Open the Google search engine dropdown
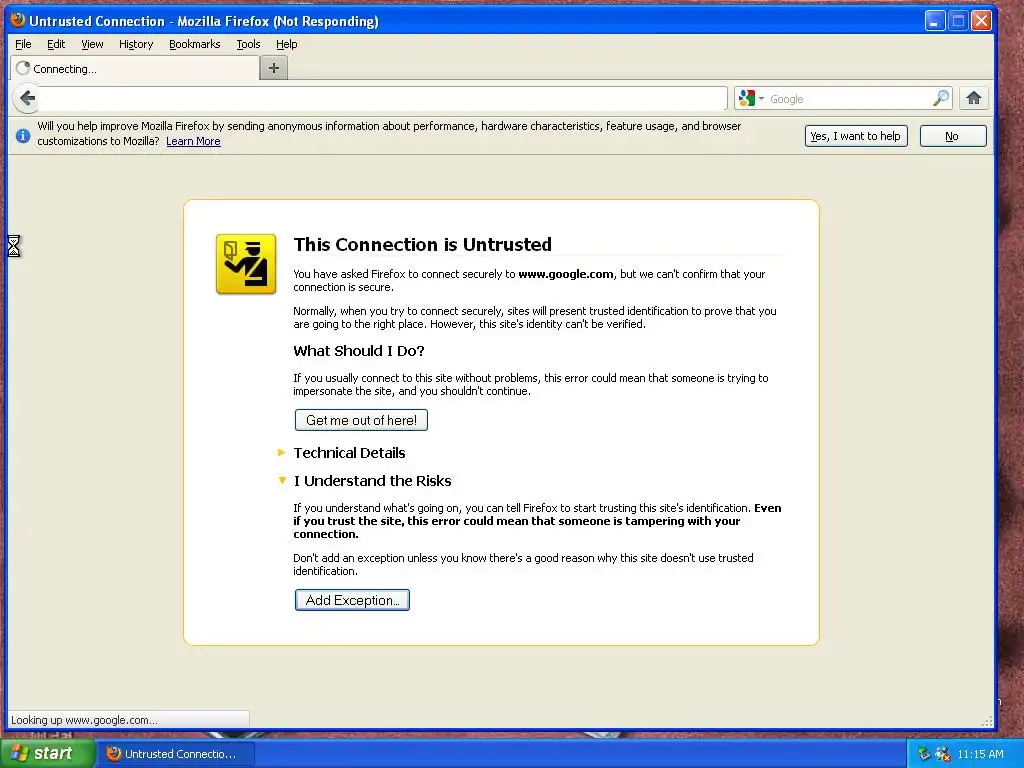This screenshot has width=1024, height=768. pyautogui.click(x=752, y=99)
